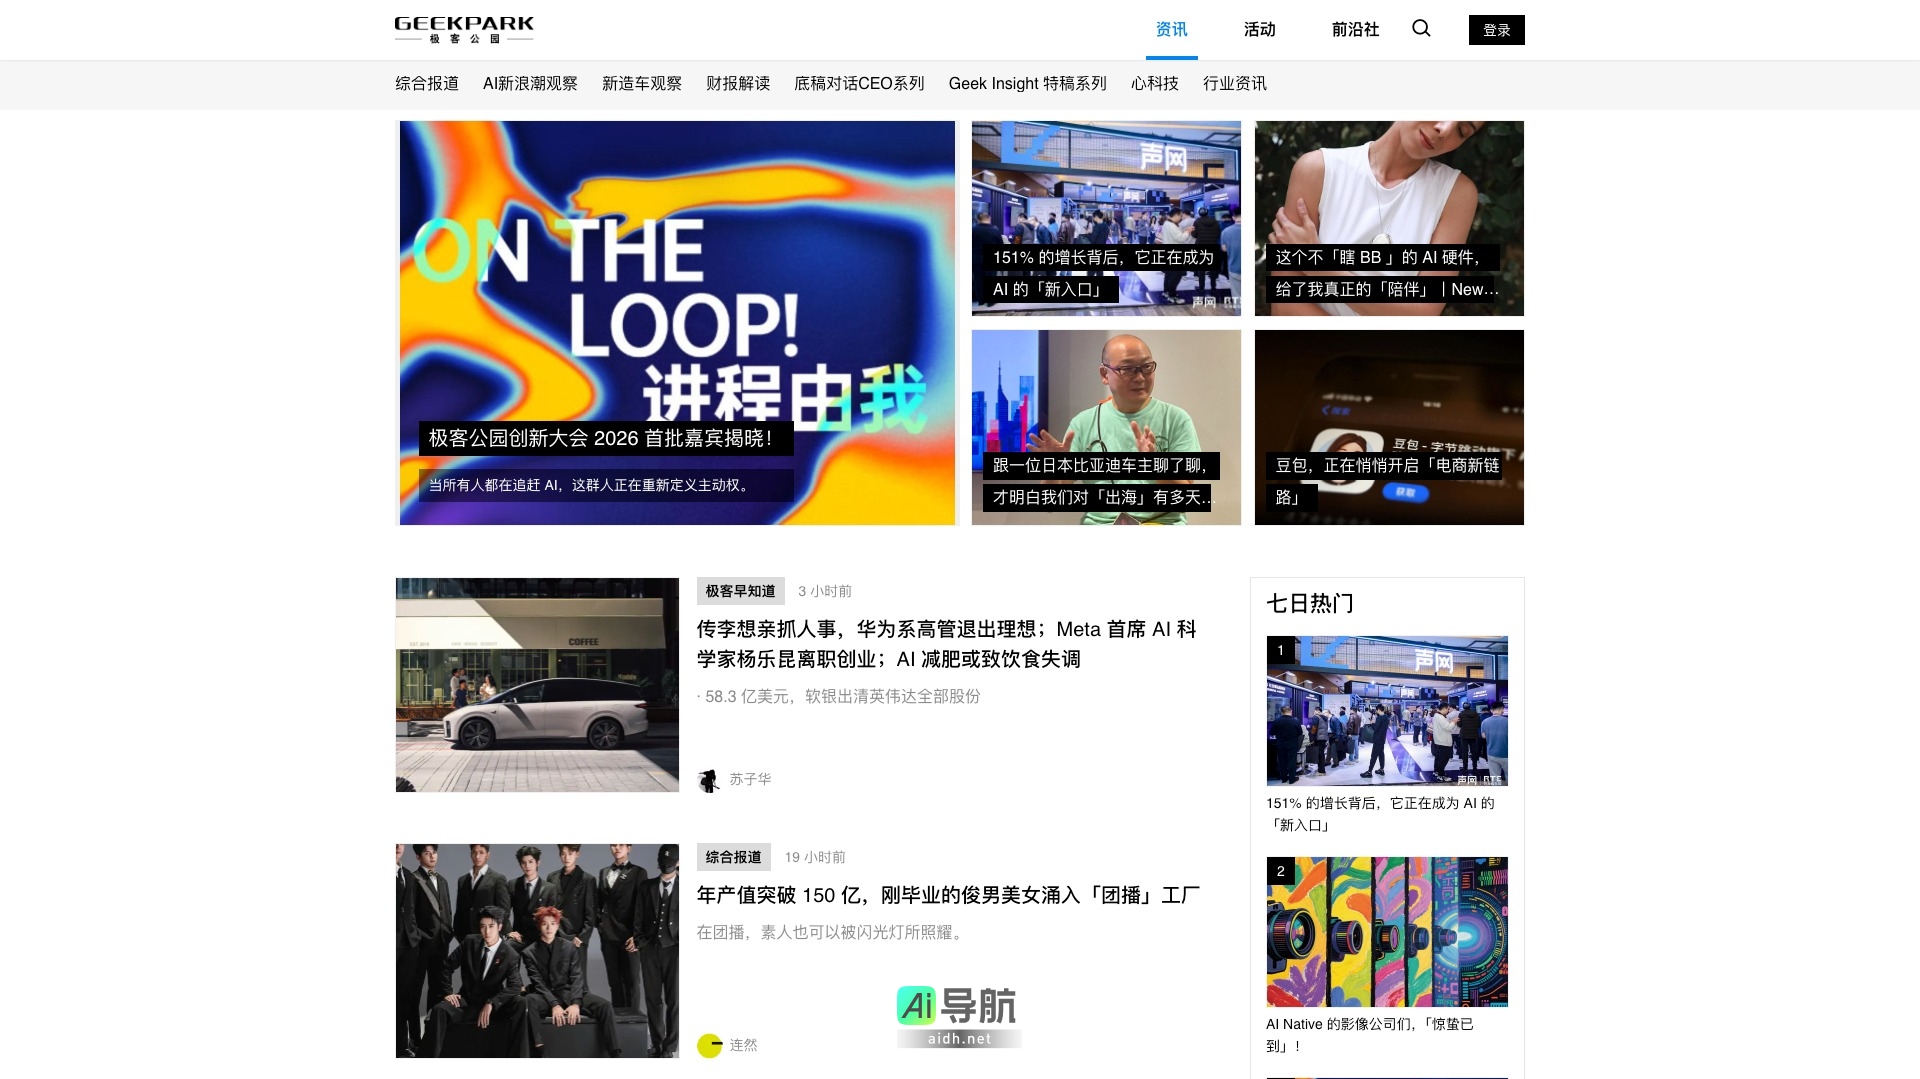1920x1079 pixels.
Task: Click author 苏子华's avatar icon
Action: click(x=709, y=780)
